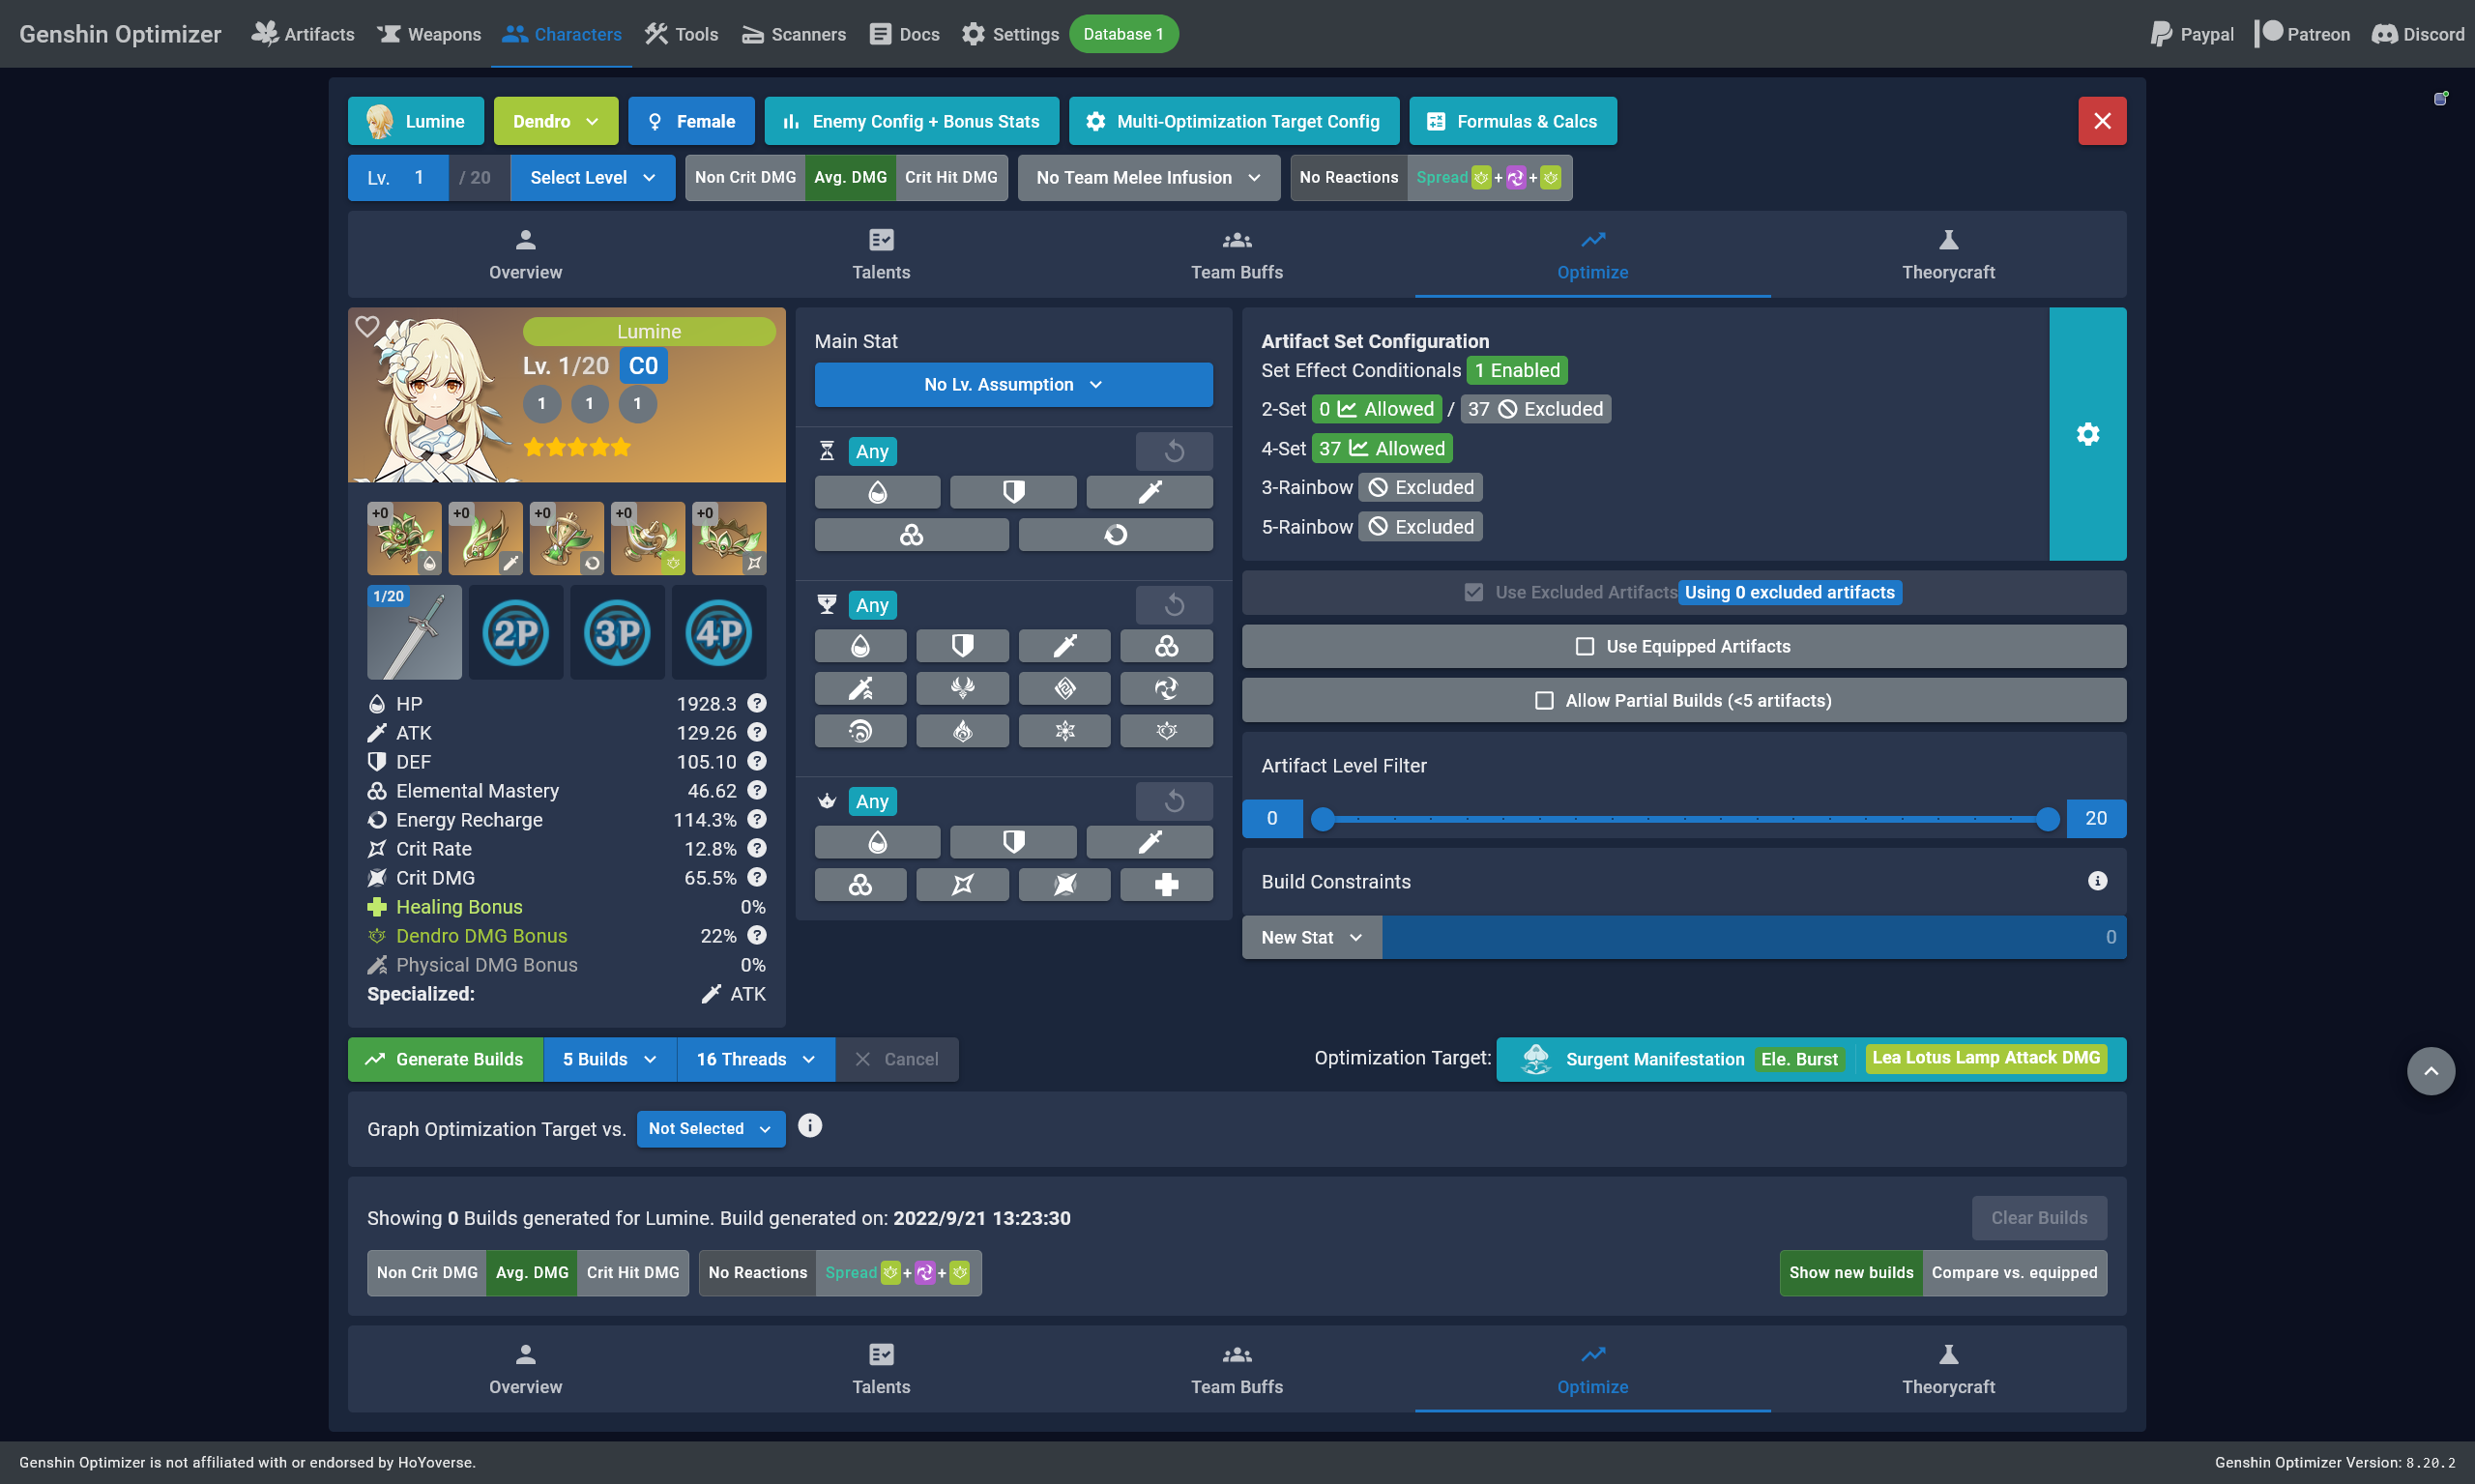Screen dimensions: 2475x1484
Task: Open the Weapons page
Action: (429, 33)
